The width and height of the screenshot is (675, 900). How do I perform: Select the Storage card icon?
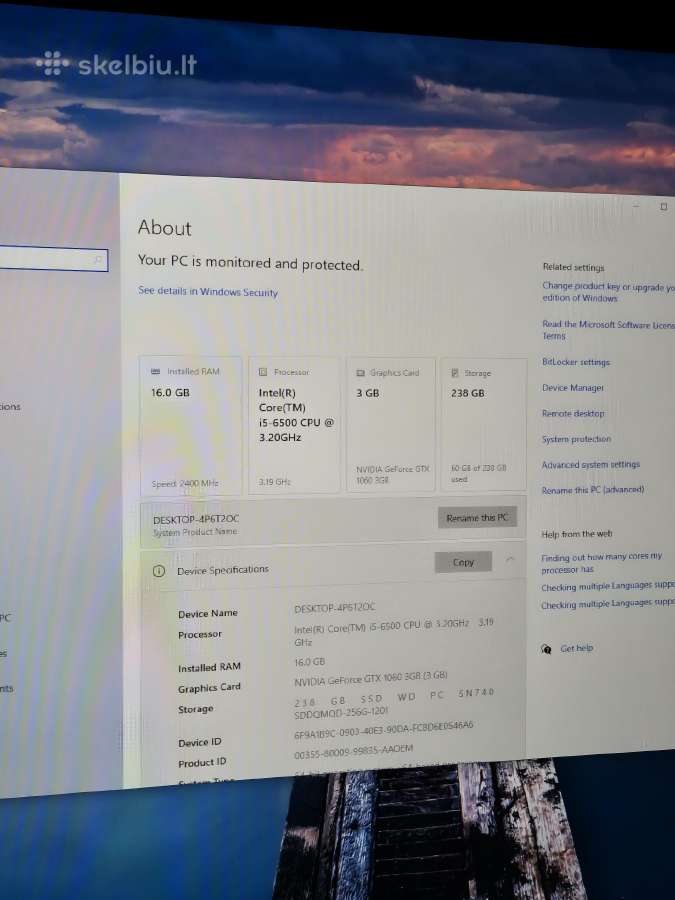click(x=455, y=373)
